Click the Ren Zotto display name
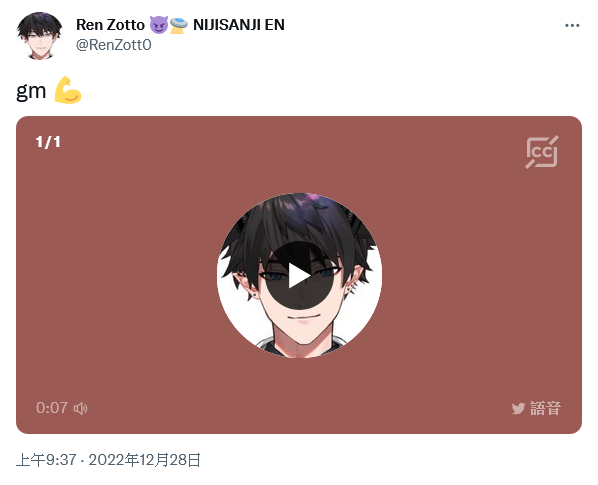Image resolution: width=598 pixels, height=485 pixels. tap(110, 25)
